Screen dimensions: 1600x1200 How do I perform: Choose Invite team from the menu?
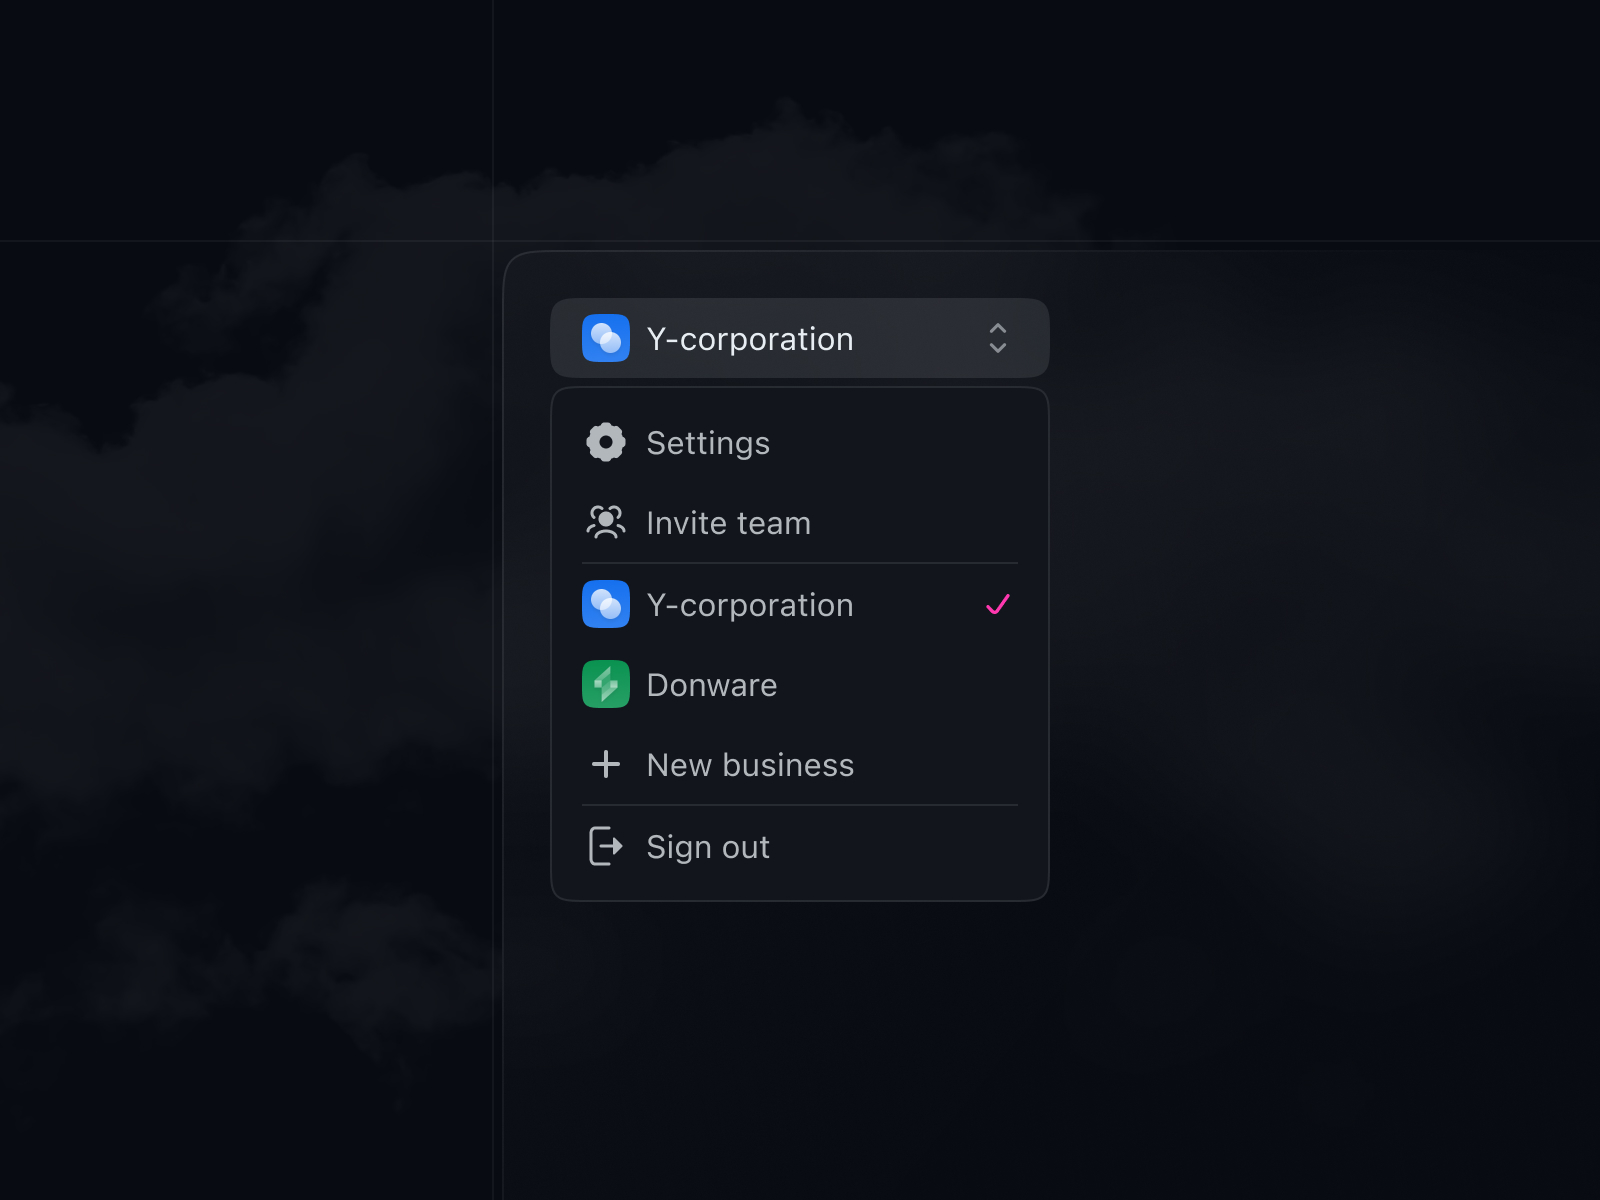pyautogui.click(x=800, y=522)
